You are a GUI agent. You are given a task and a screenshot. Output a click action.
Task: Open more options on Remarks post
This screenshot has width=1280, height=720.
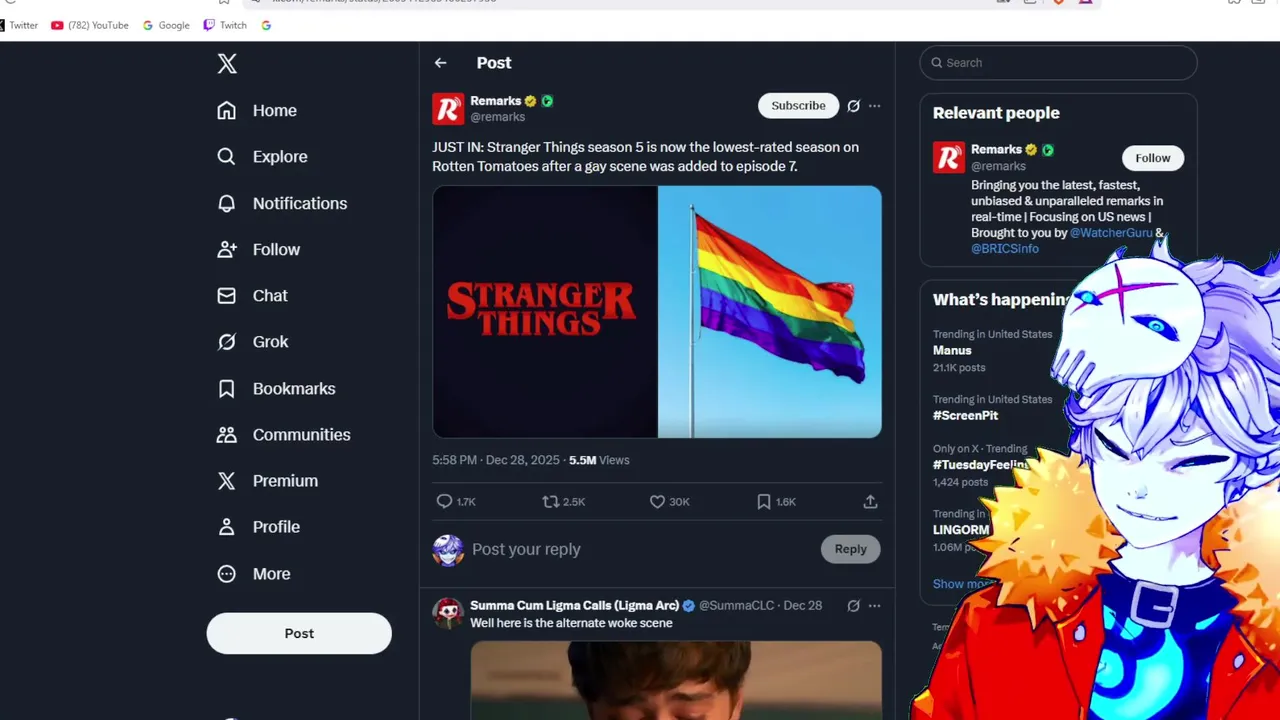(874, 106)
